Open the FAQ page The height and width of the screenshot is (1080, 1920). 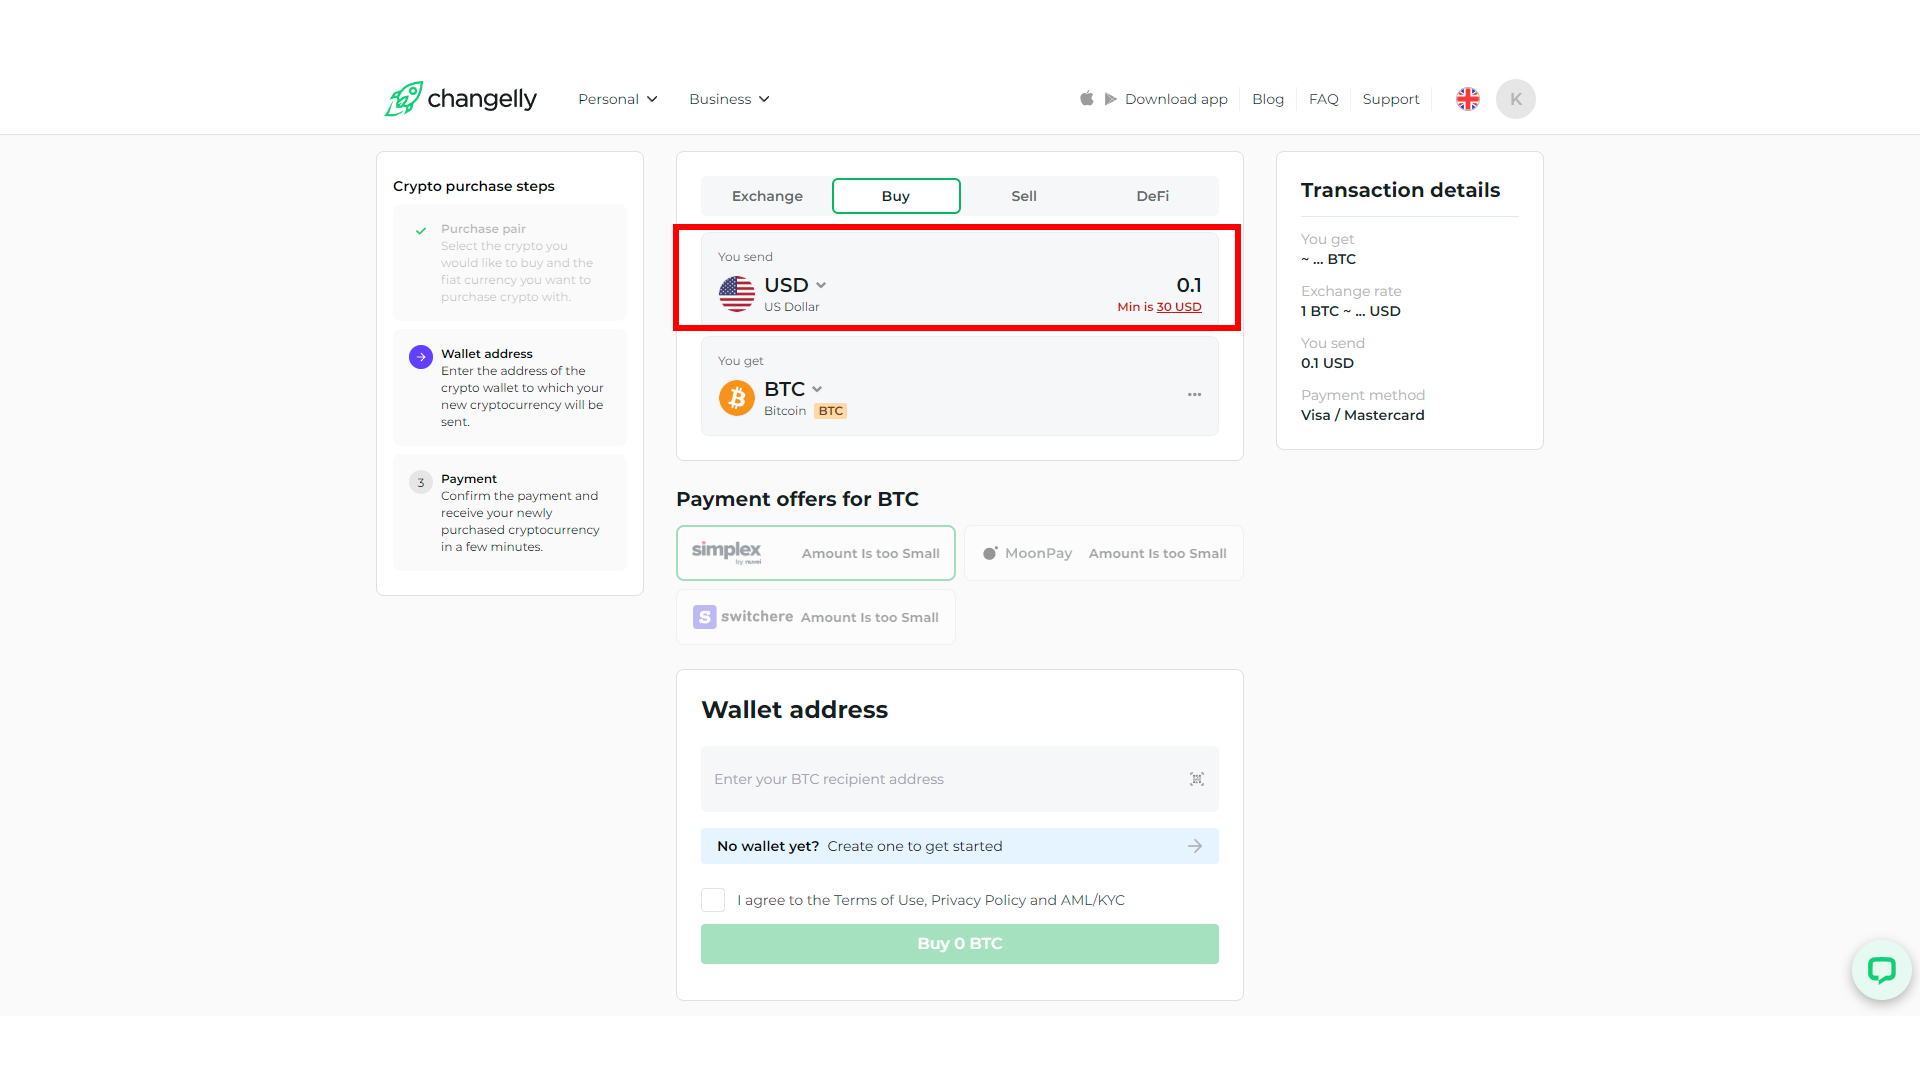1323,98
